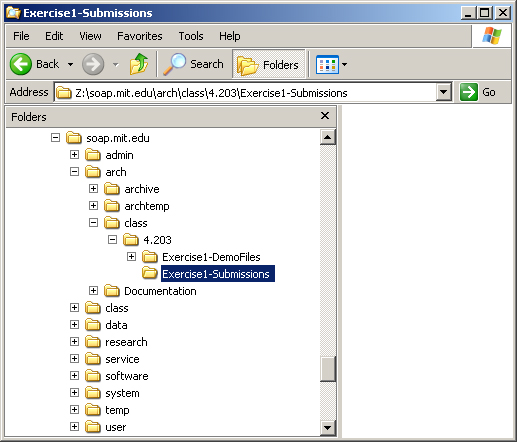Open the Back history dropdown arrow
Image resolution: width=517 pixels, height=442 pixels.
tap(71, 64)
